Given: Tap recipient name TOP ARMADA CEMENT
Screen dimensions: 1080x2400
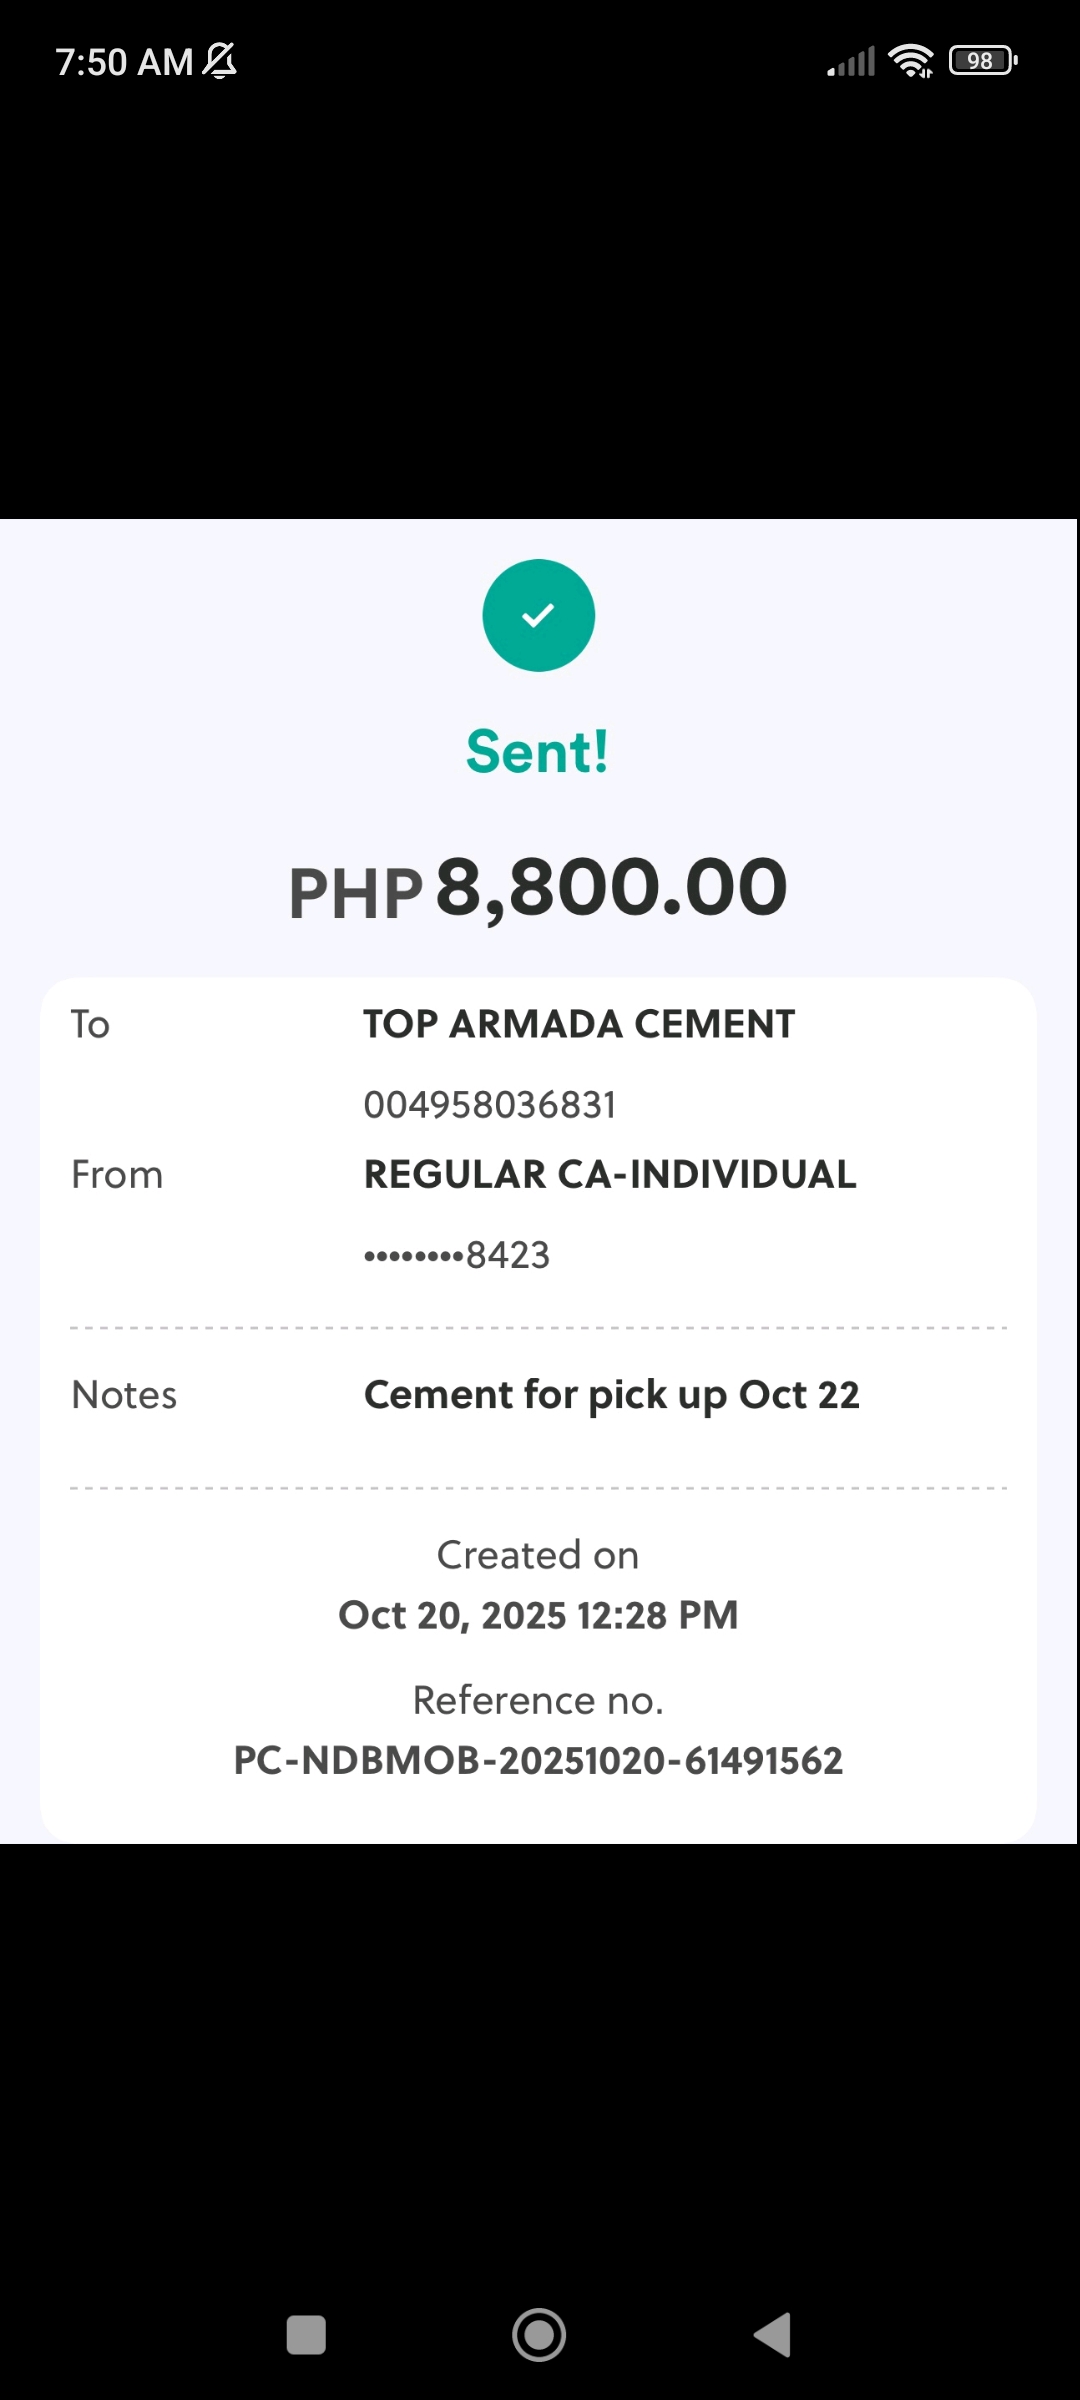Looking at the screenshot, I should (x=579, y=1024).
